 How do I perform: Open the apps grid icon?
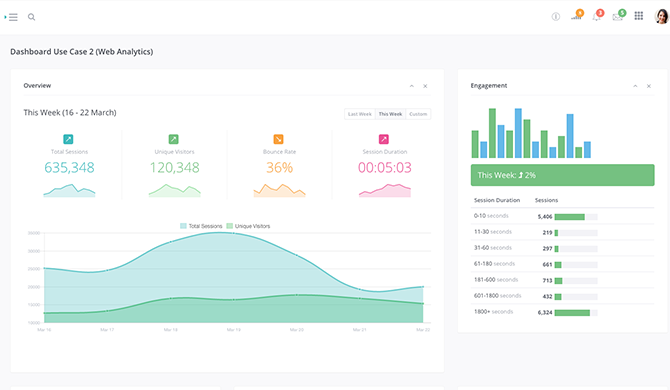coord(638,16)
